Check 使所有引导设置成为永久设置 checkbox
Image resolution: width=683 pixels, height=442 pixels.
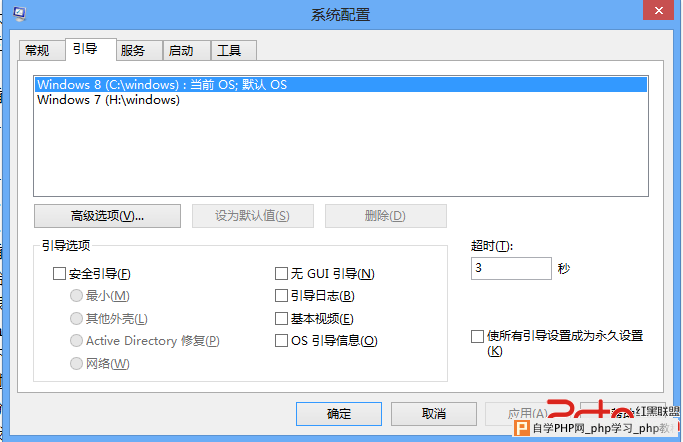coord(477,336)
